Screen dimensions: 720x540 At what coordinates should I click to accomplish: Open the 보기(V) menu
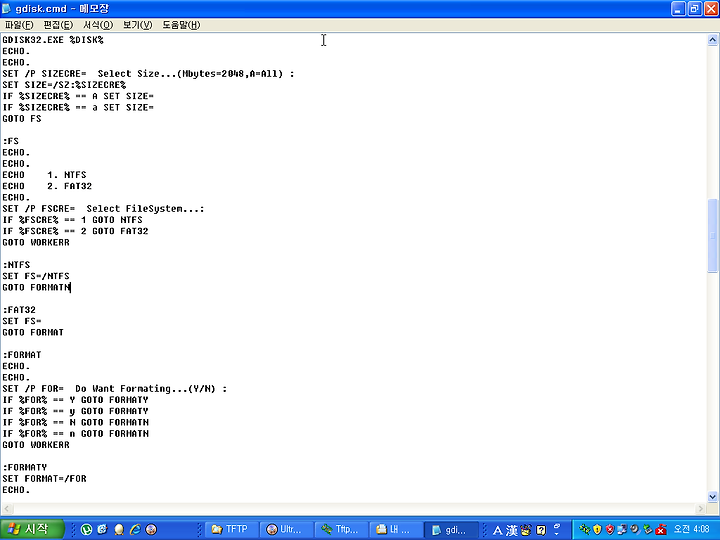[x=137, y=25]
